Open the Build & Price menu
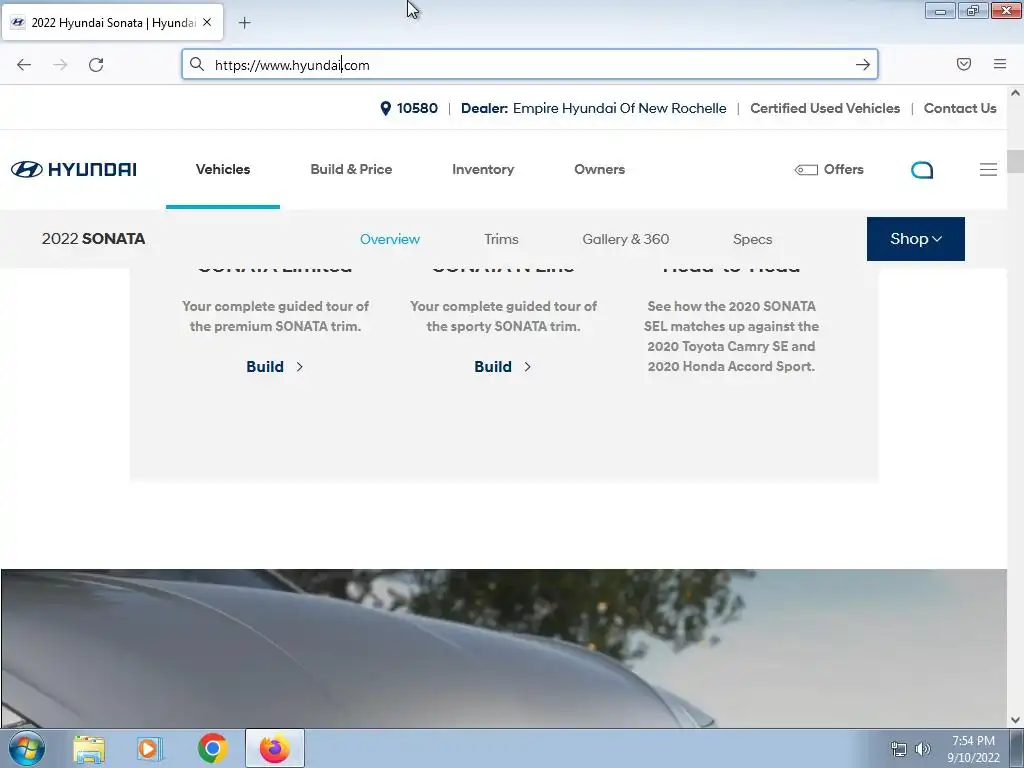Viewport: 1024px width, 768px height. (351, 169)
